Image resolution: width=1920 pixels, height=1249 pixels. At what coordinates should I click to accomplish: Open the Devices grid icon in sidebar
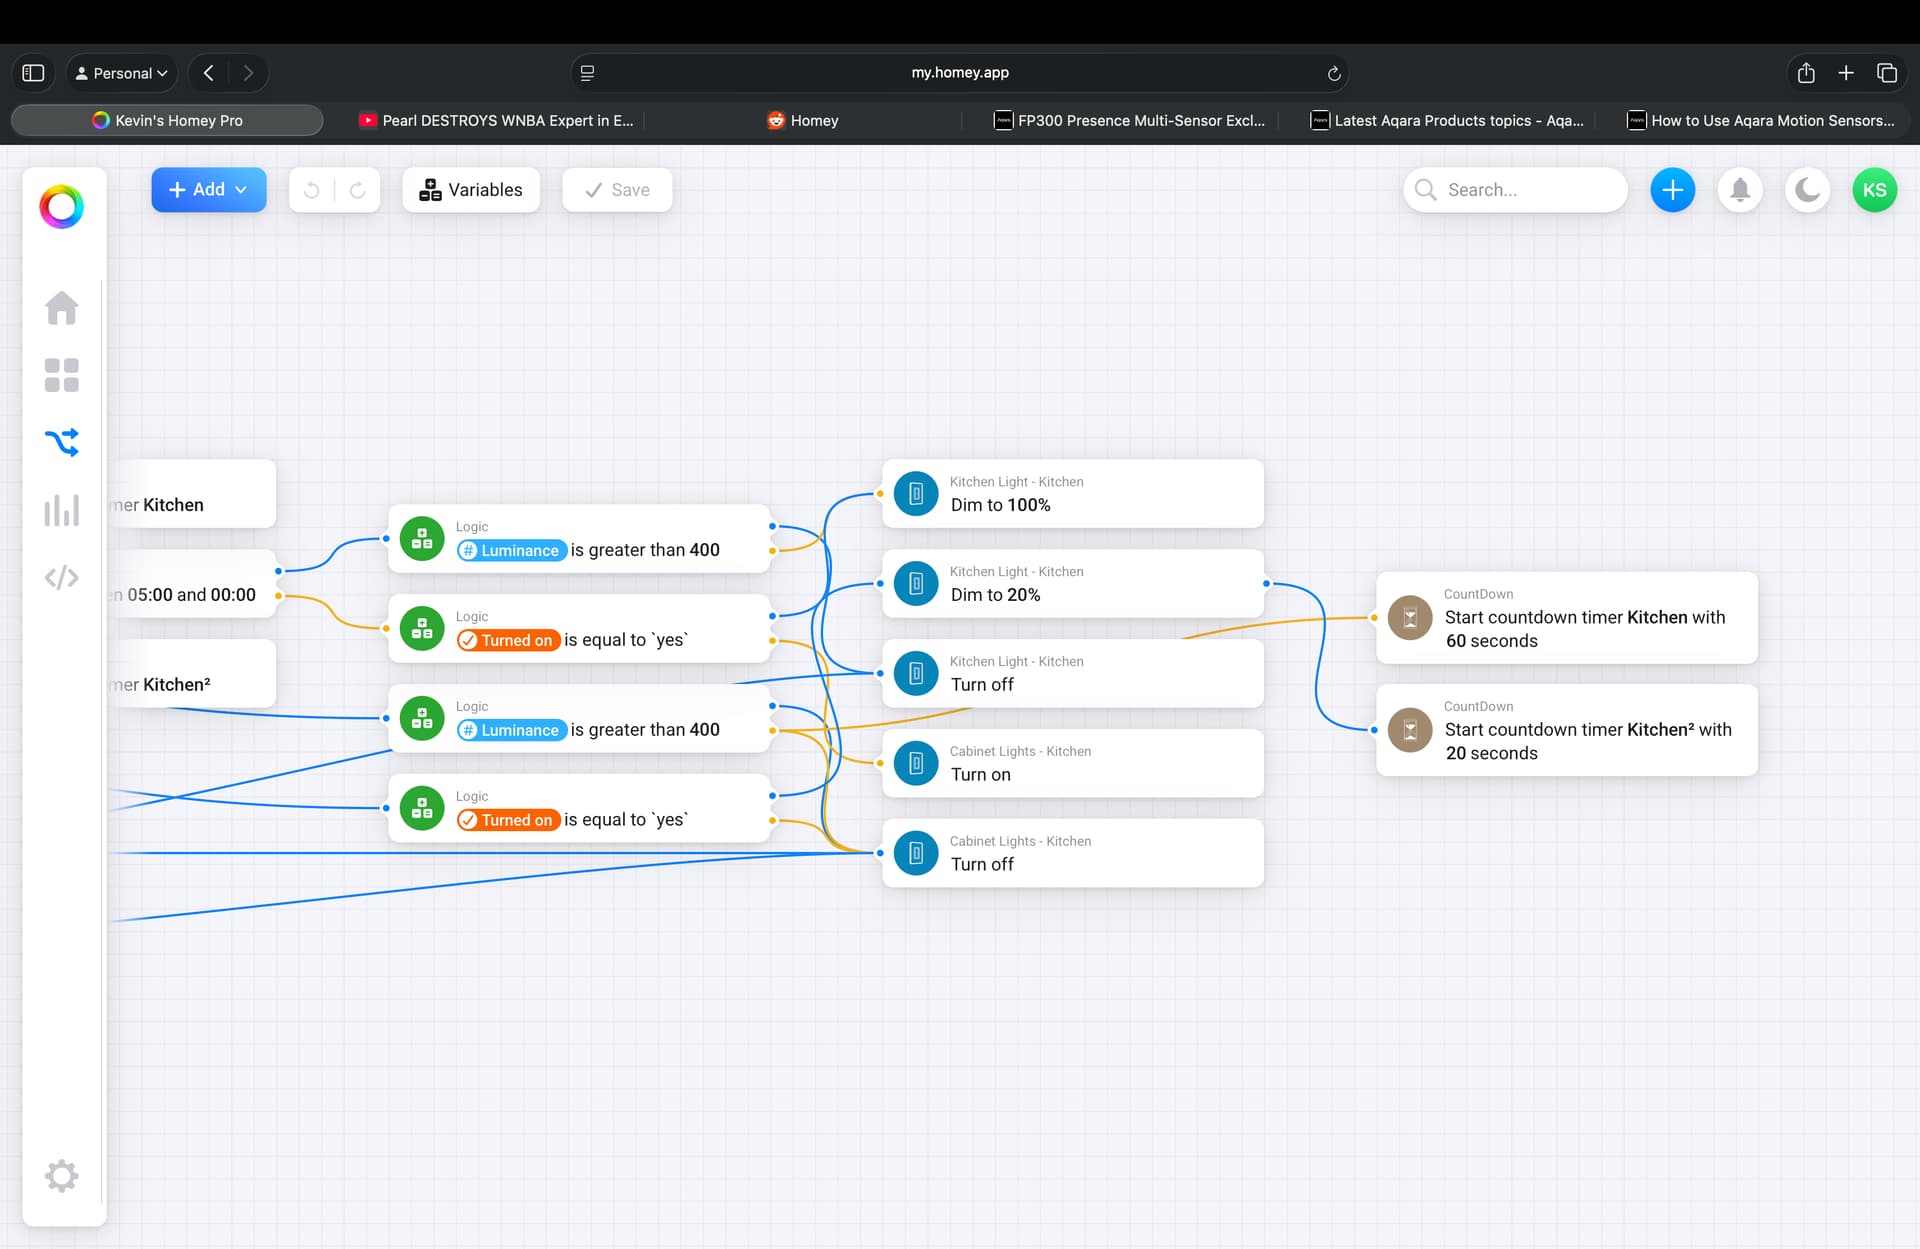tap(61, 375)
